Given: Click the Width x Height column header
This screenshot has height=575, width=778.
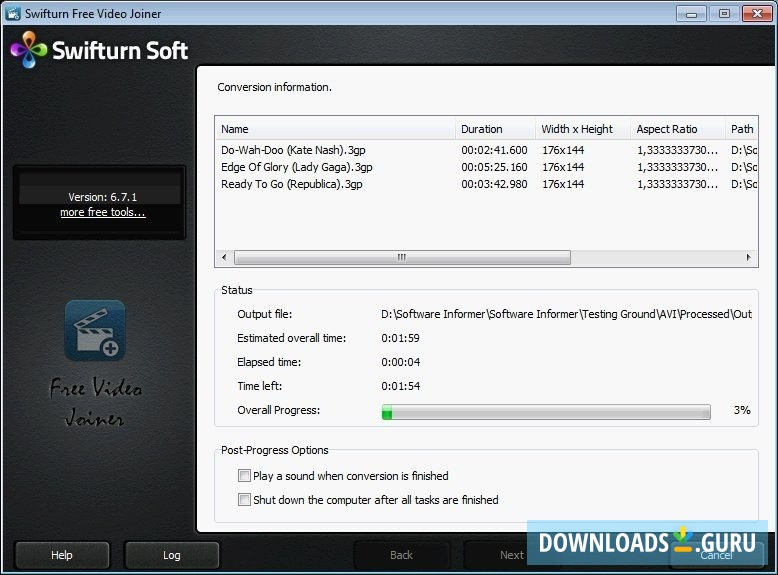Looking at the screenshot, I should tap(583, 129).
